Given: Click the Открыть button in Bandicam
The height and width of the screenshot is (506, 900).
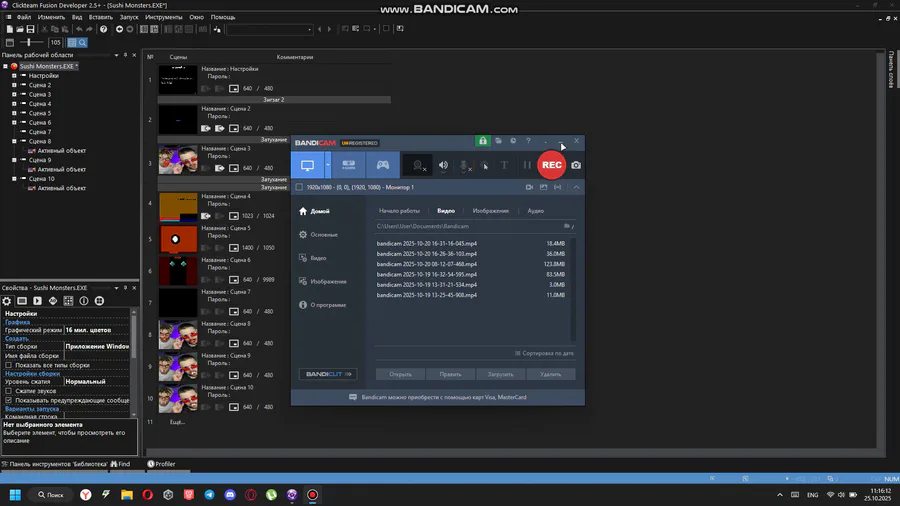Looking at the screenshot, I should [x=400, y=374].
